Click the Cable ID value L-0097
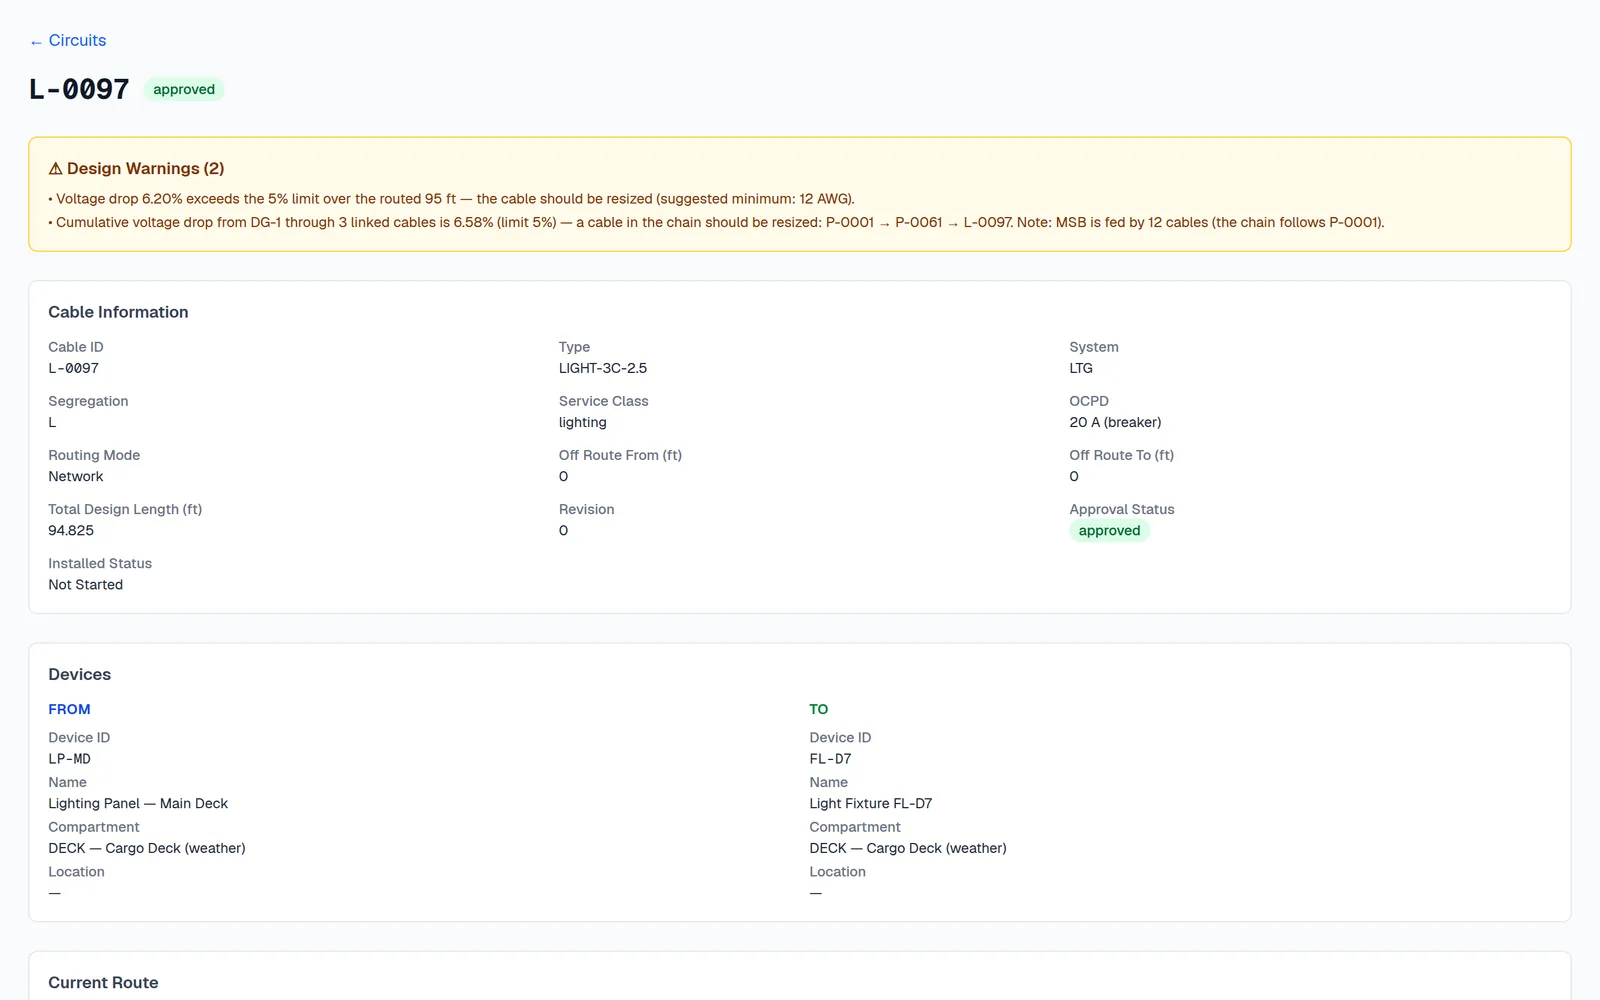This screenshot has width=1600, height=1000. coord(74,368)
